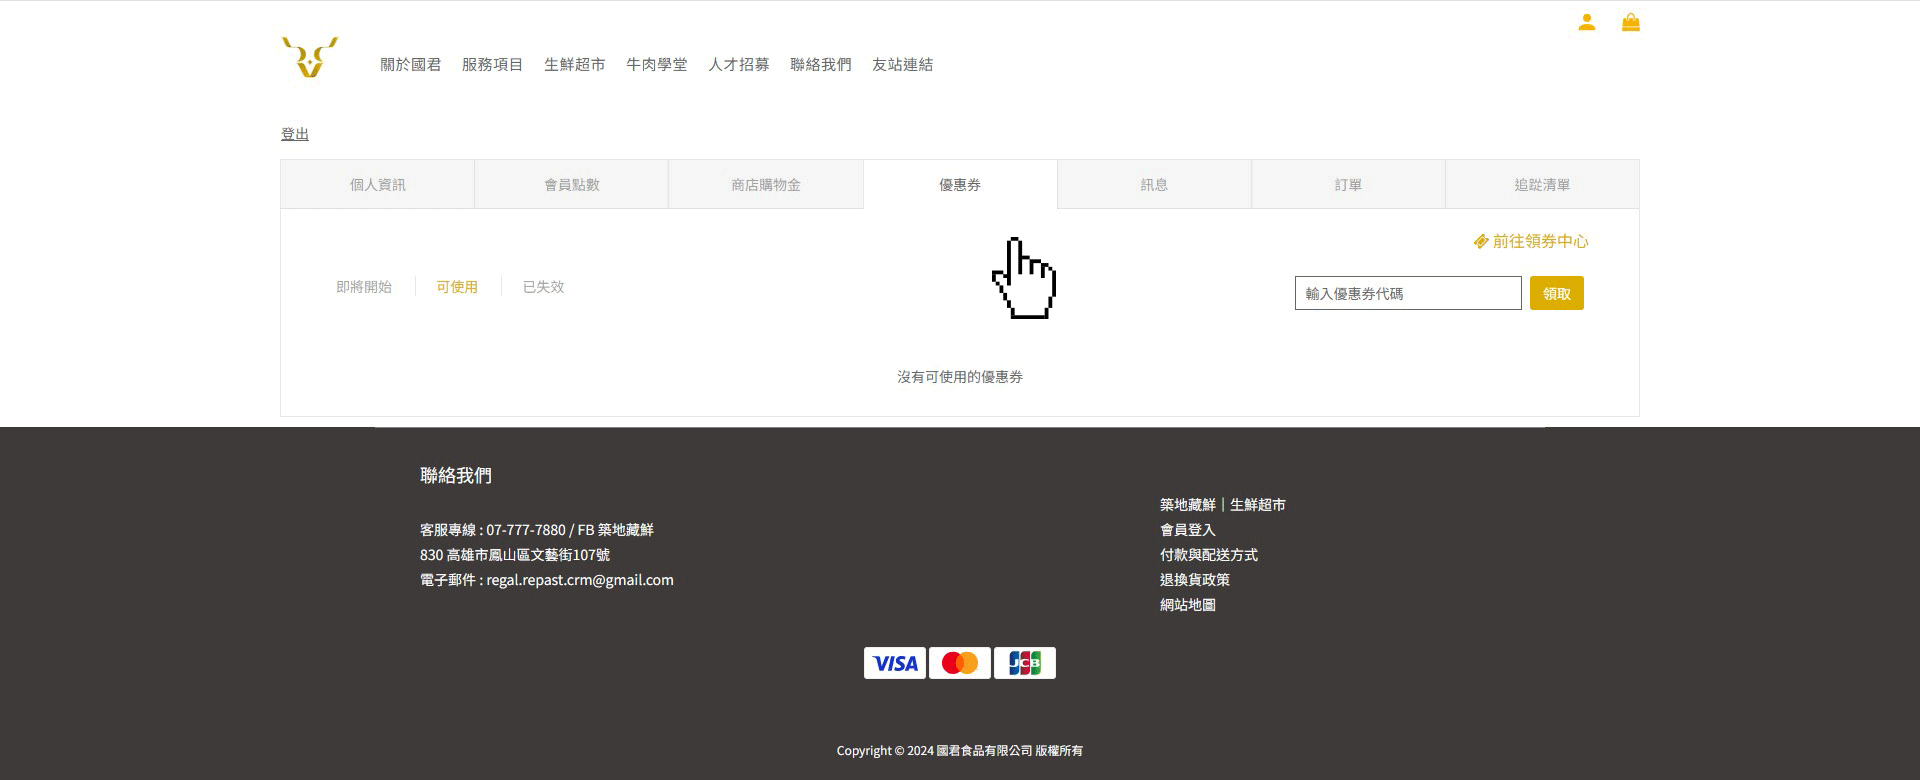The width and height of the screenshot is (1920, 780).
Task: Open 聯絡我們 in the top navigation
Action: (x=821, y=65)
